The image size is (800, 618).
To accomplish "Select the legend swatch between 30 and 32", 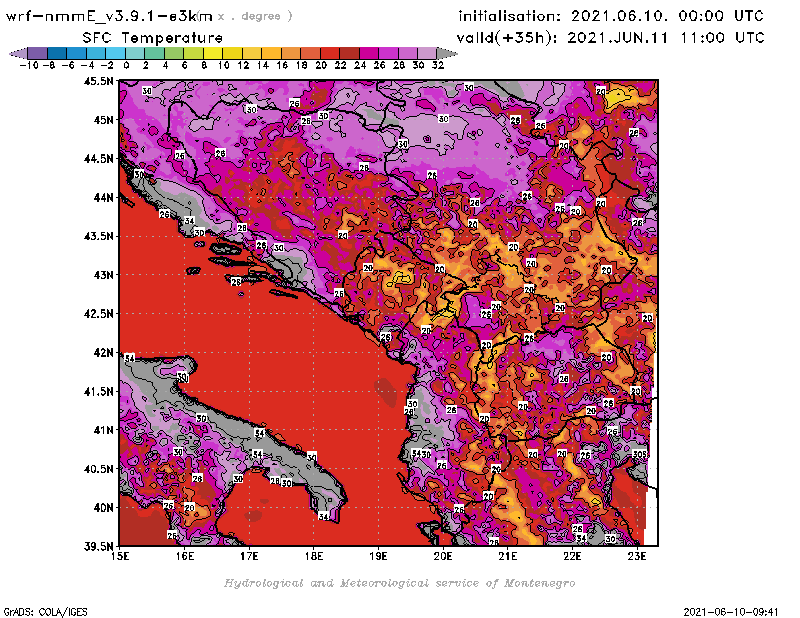I will pos(427,53).
